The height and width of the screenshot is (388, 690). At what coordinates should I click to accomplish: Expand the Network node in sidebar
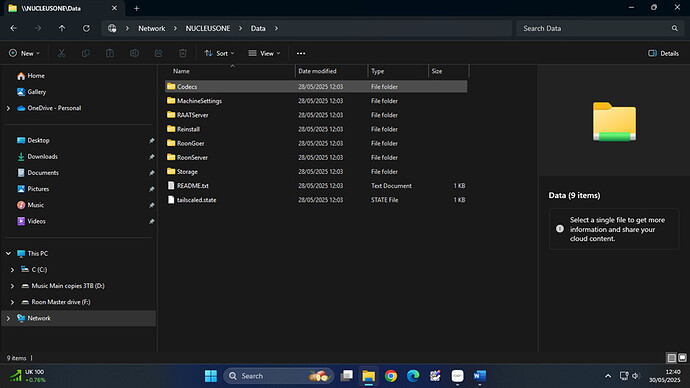(x=8, y=318)
